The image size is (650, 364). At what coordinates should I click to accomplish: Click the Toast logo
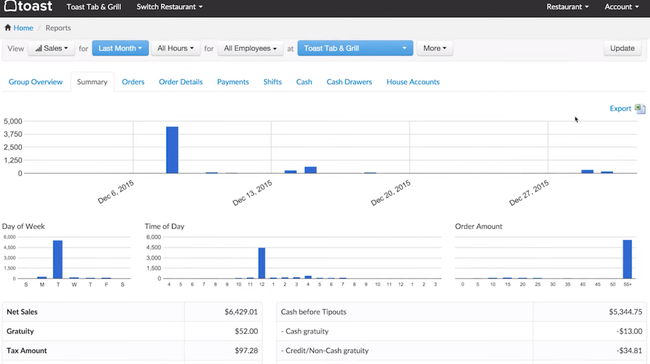tap(28, 6)
